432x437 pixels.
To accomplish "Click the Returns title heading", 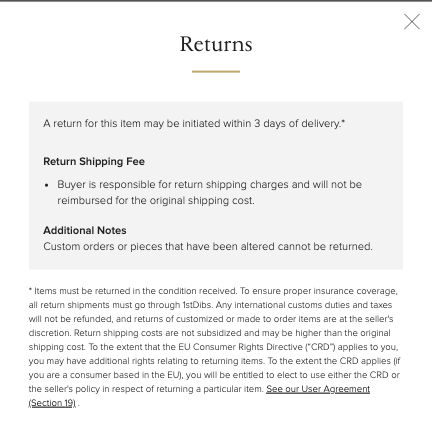I will click(216, 44).
